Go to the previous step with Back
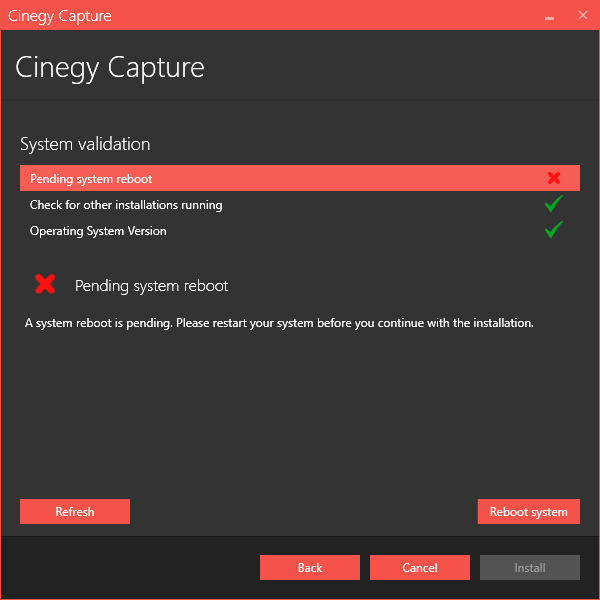Viewport: 600px width, 600px height. 310,567
